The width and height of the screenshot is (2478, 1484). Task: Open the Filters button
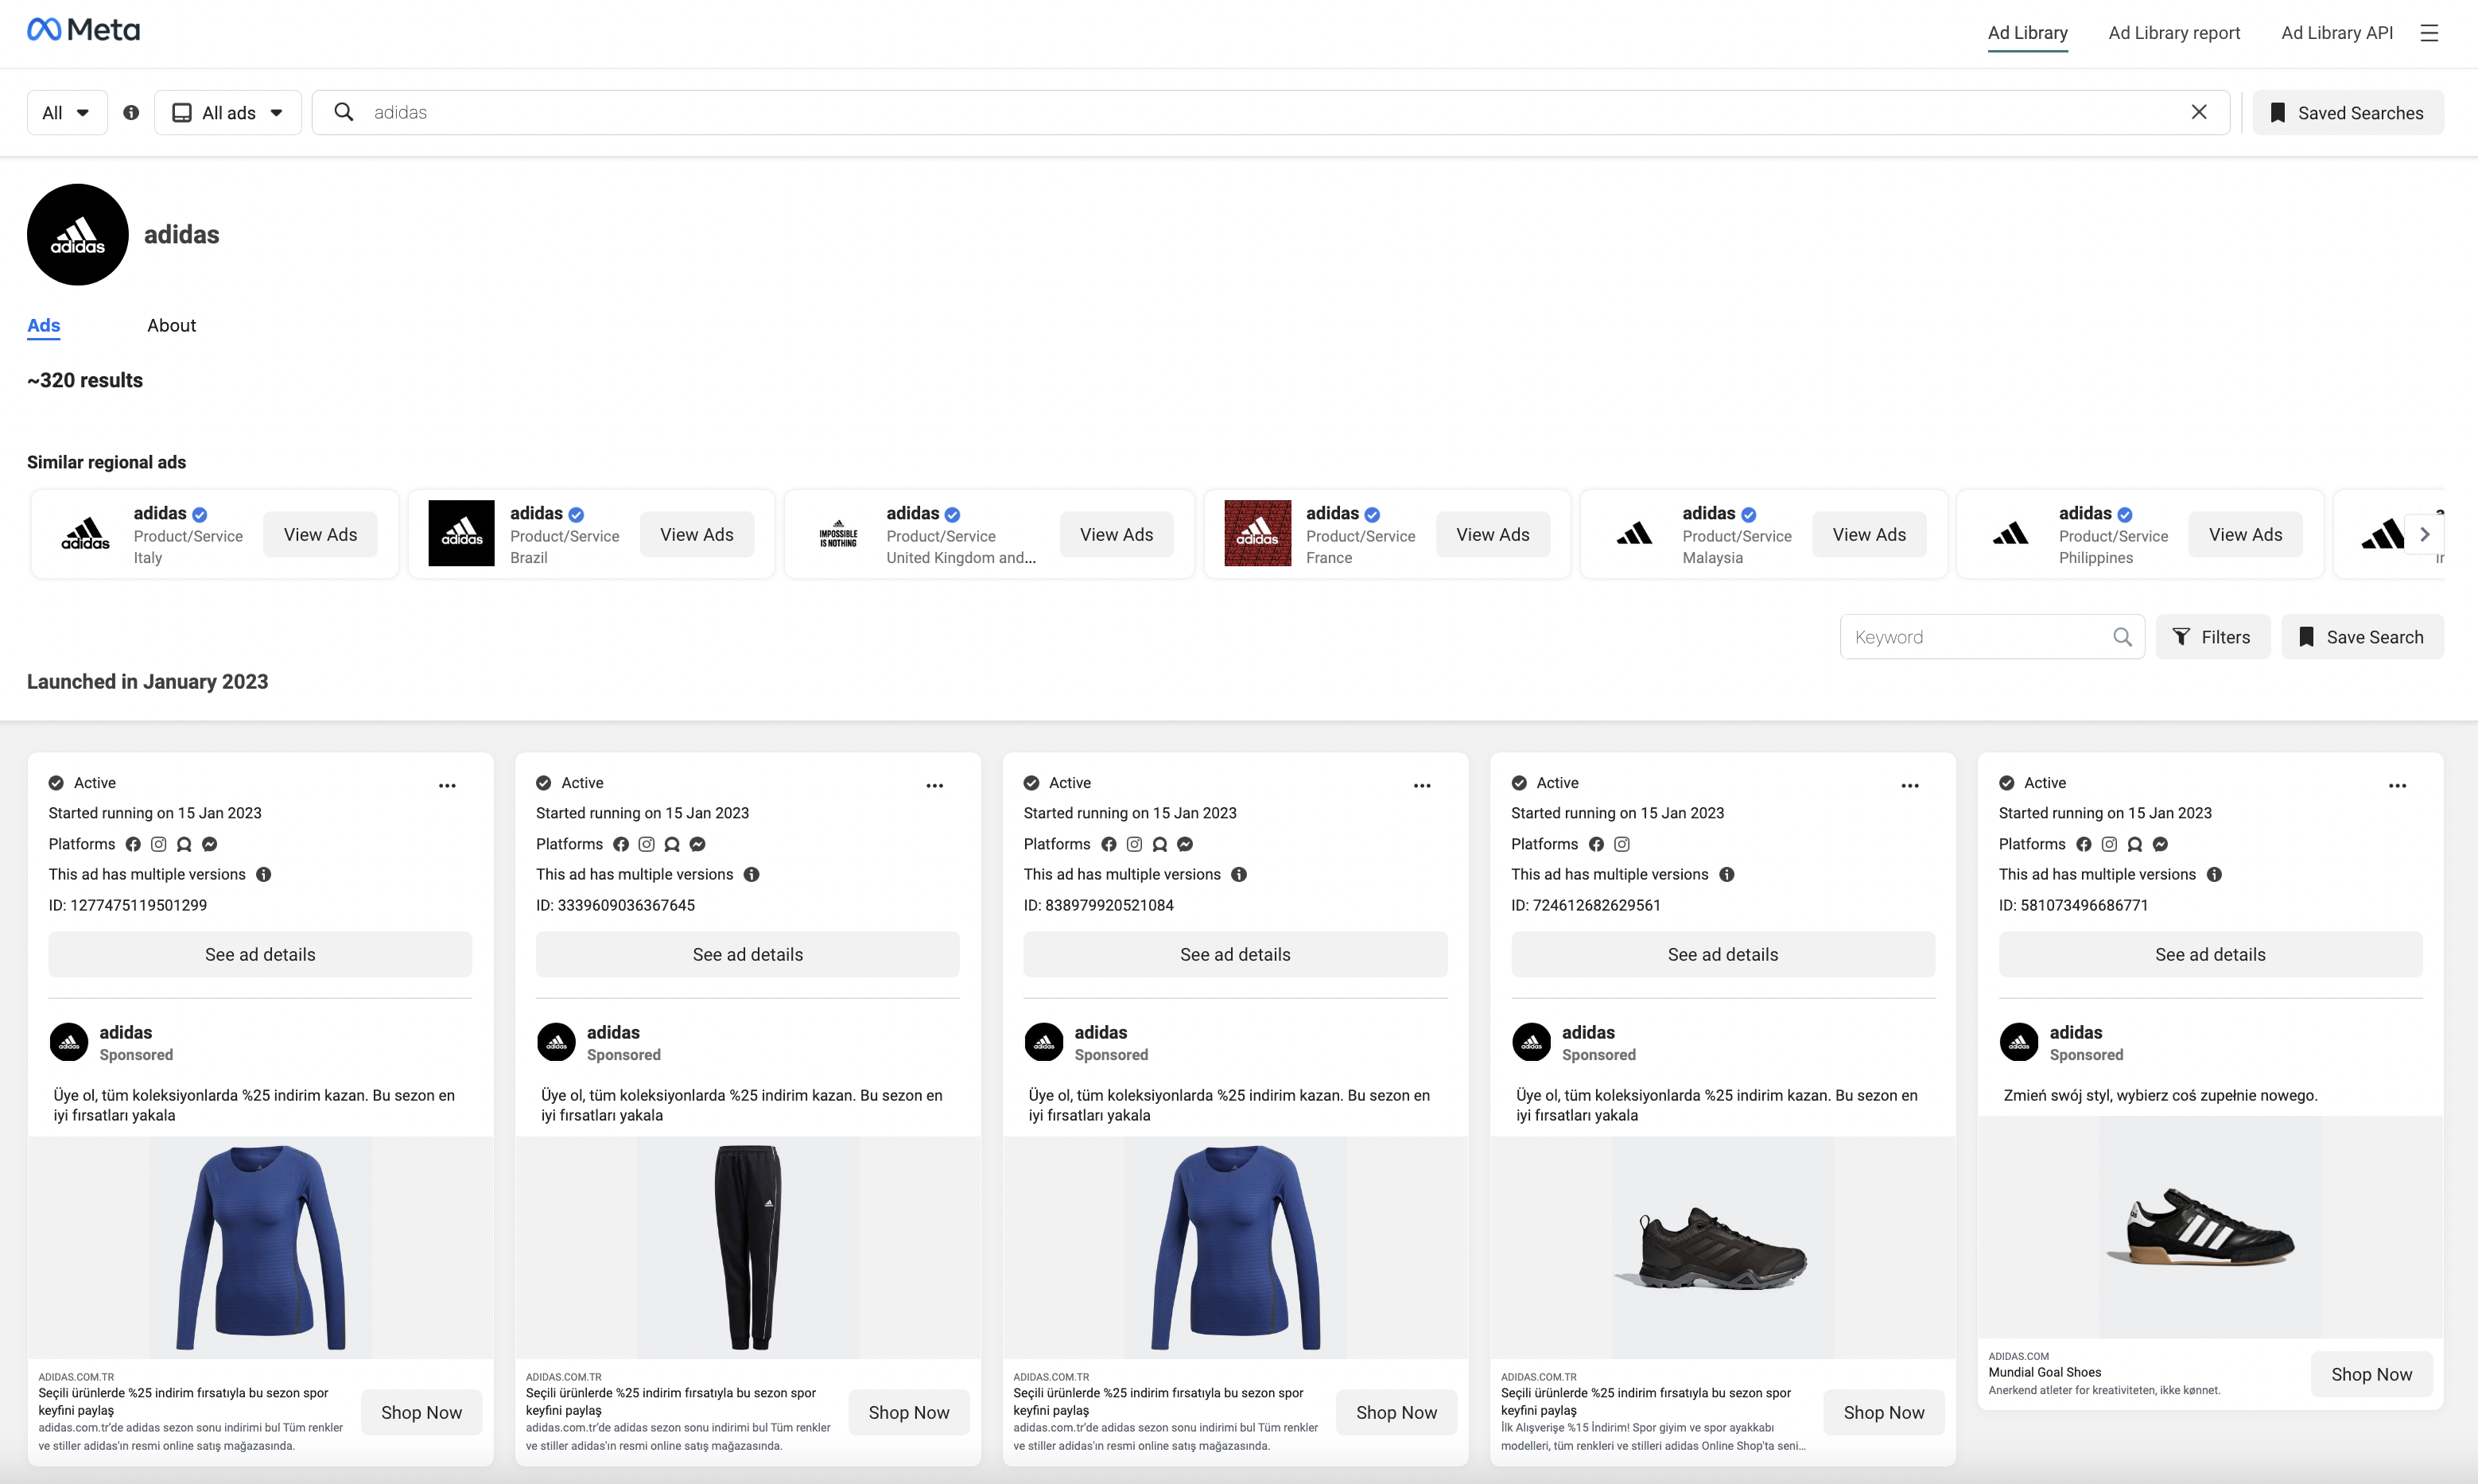pyautogui.click(x=2212, y=637)
